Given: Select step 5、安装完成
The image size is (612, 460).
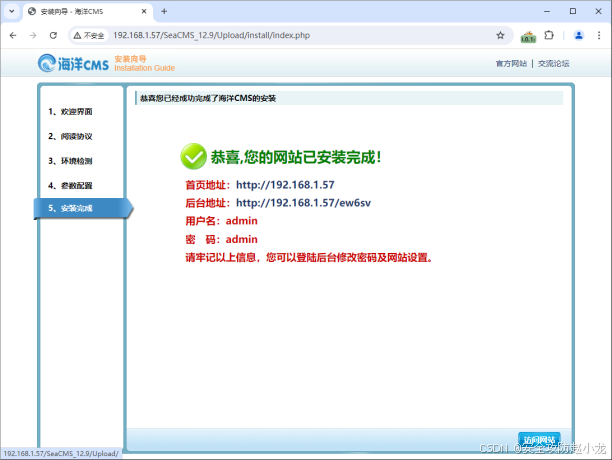Looking at the screenshot, I should [x=83, y=208].
